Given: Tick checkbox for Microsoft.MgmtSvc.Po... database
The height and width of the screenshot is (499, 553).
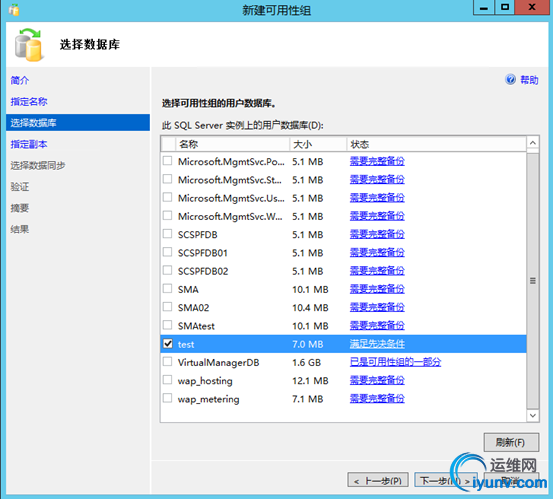Looking at the screenshot, I should click(x=168, y=161).
